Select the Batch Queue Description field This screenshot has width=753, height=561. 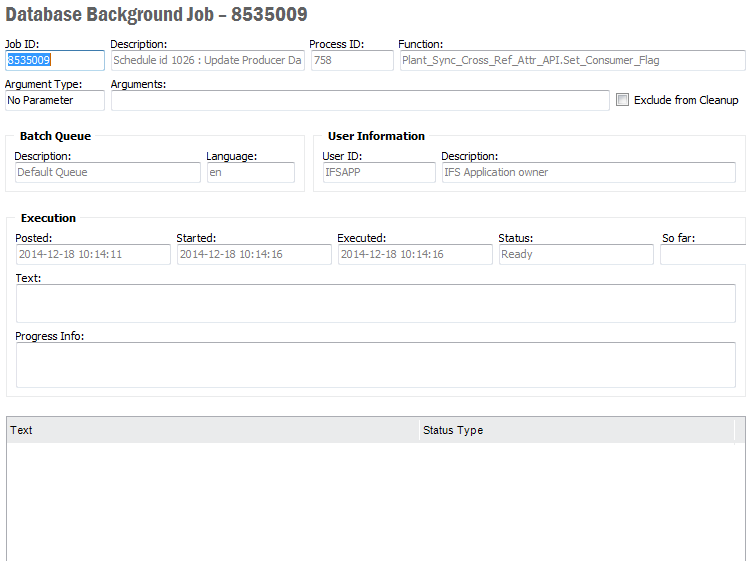[107, 173]
